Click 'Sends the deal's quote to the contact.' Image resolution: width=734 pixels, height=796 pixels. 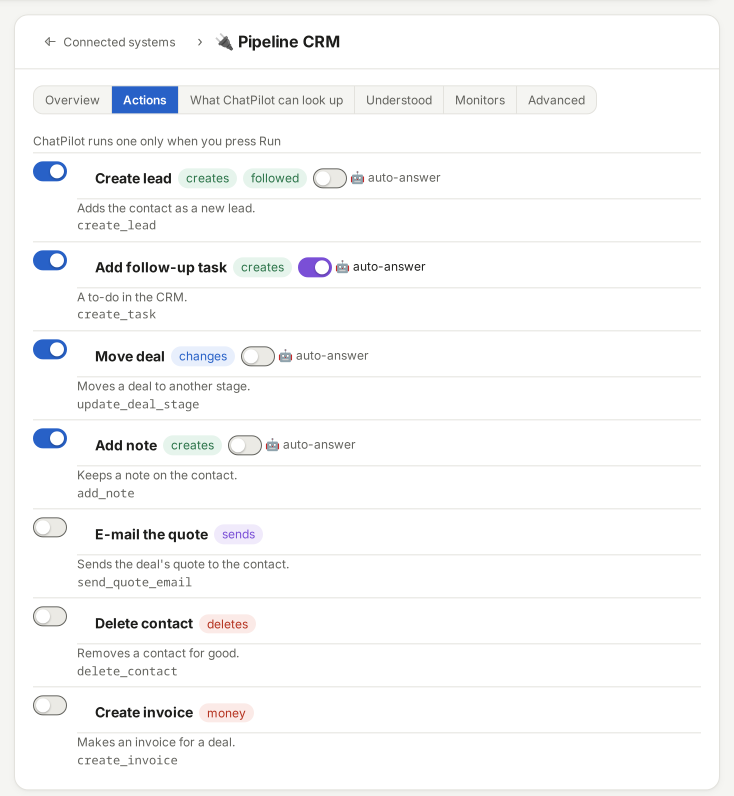(183, 564)
